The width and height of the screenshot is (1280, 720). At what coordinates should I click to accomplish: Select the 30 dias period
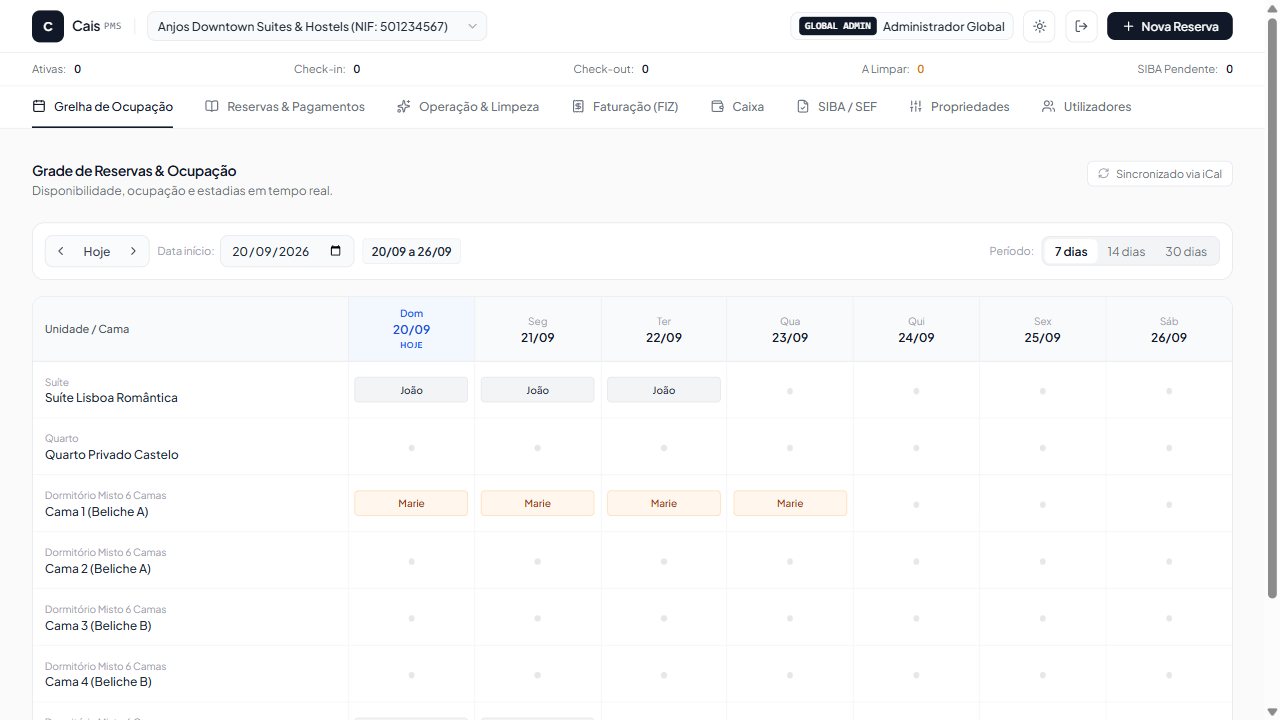1186,251
